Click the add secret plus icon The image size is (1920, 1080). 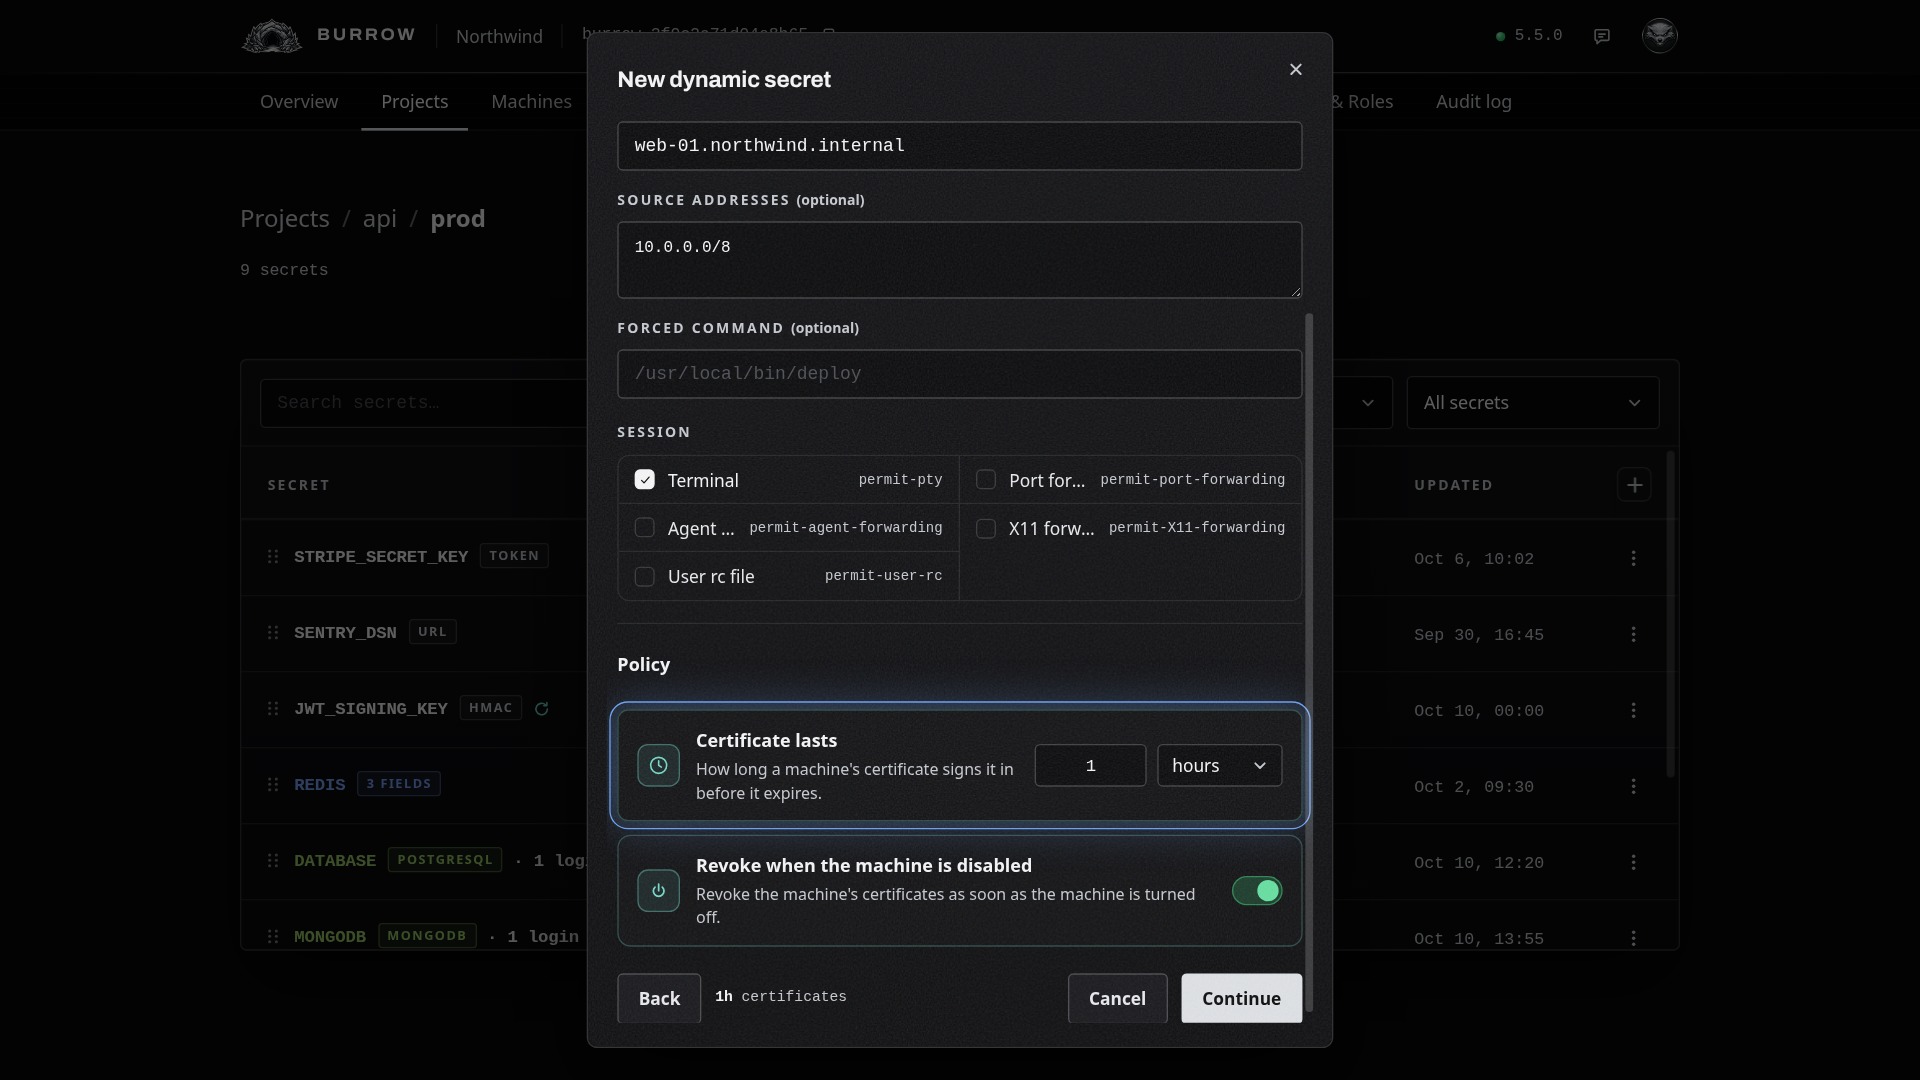click(1635, 485)
